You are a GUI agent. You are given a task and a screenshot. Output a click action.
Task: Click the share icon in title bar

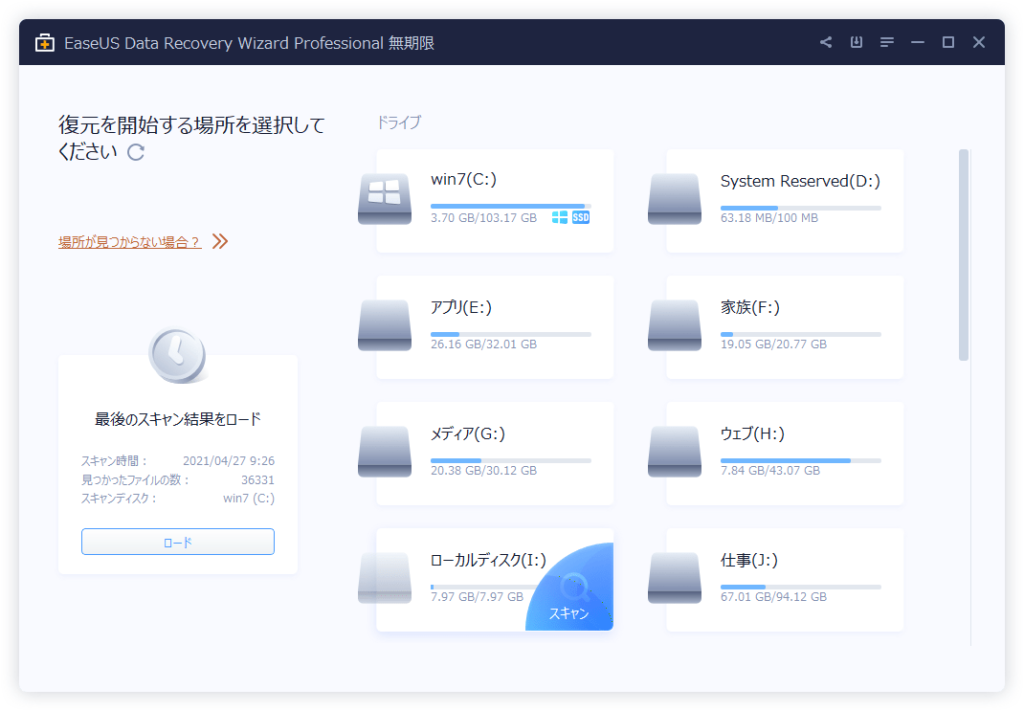(x=825, y=42)
